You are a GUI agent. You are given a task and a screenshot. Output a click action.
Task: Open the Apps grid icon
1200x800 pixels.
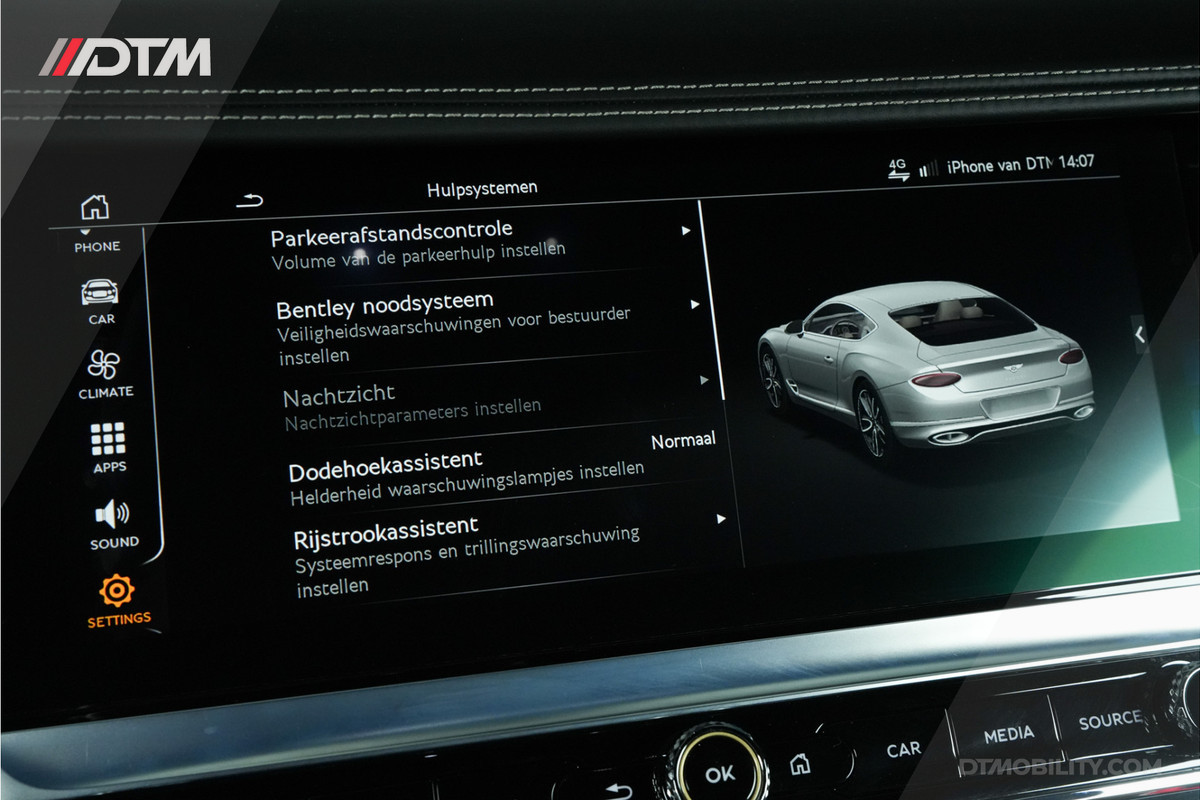(108, 439)
